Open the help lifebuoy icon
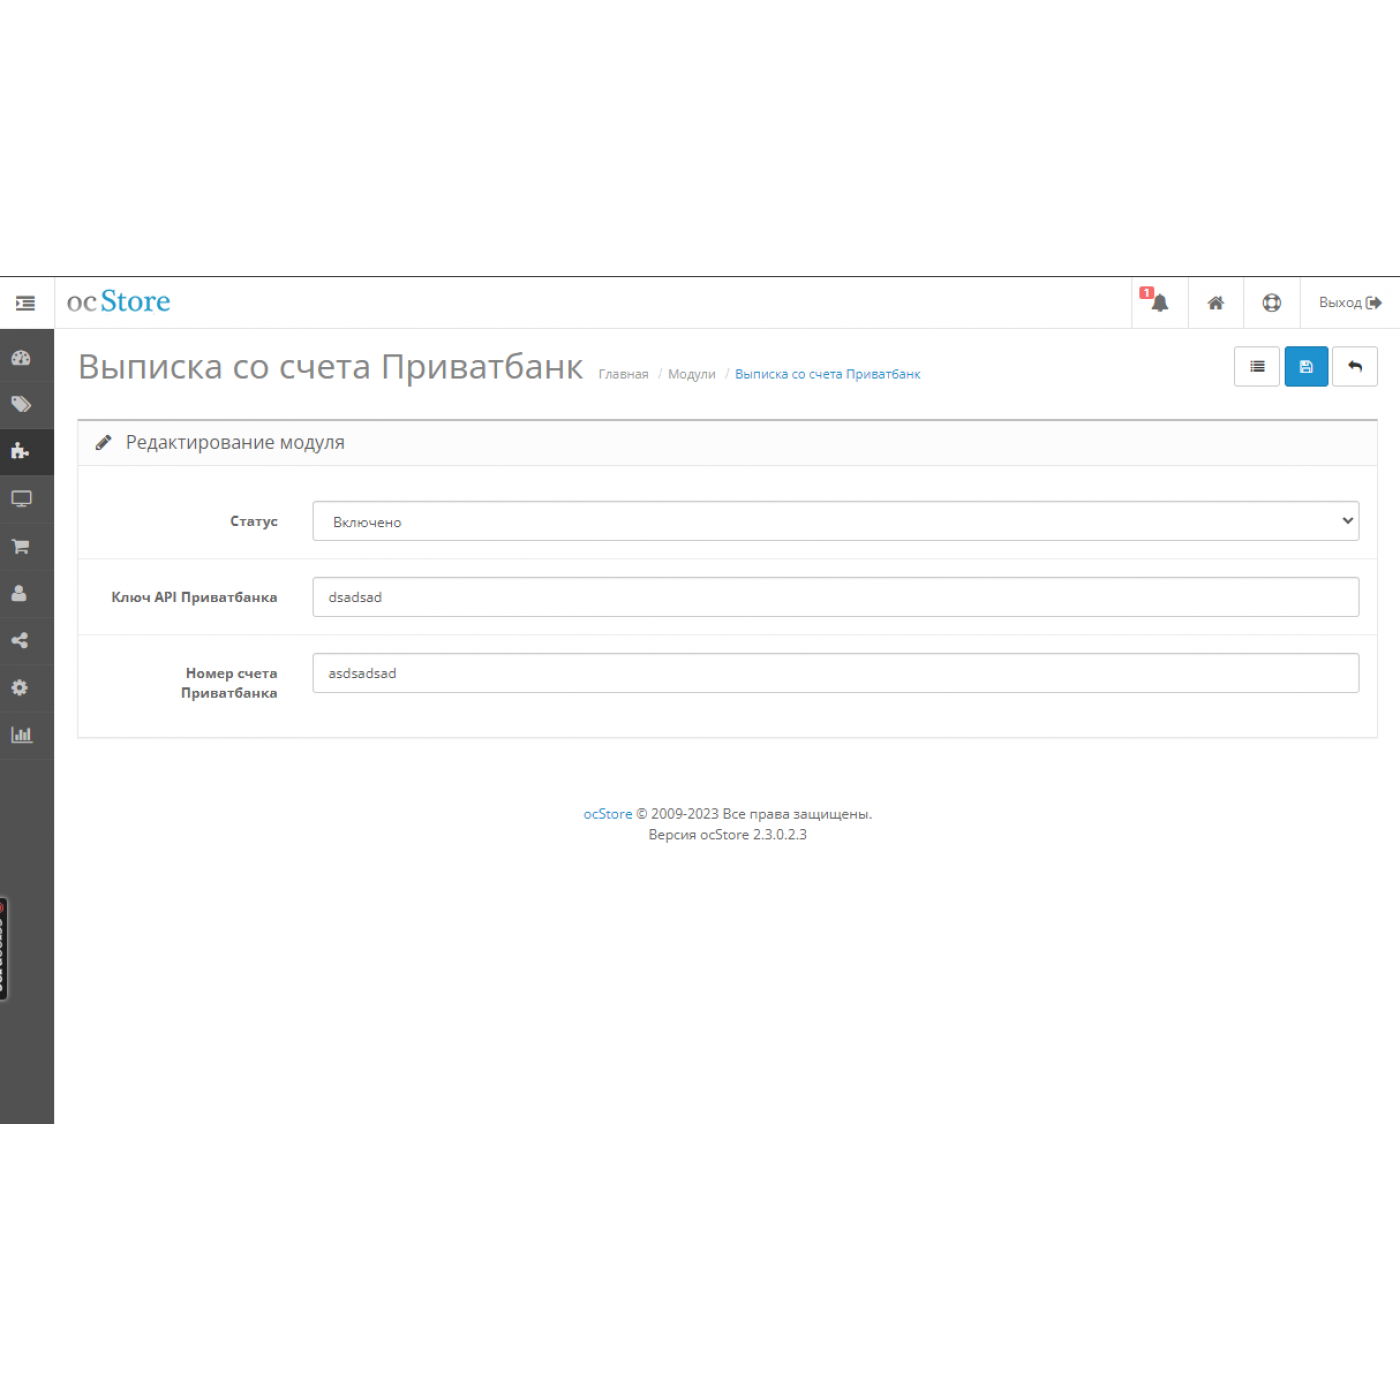 [x=1271, y=303]
